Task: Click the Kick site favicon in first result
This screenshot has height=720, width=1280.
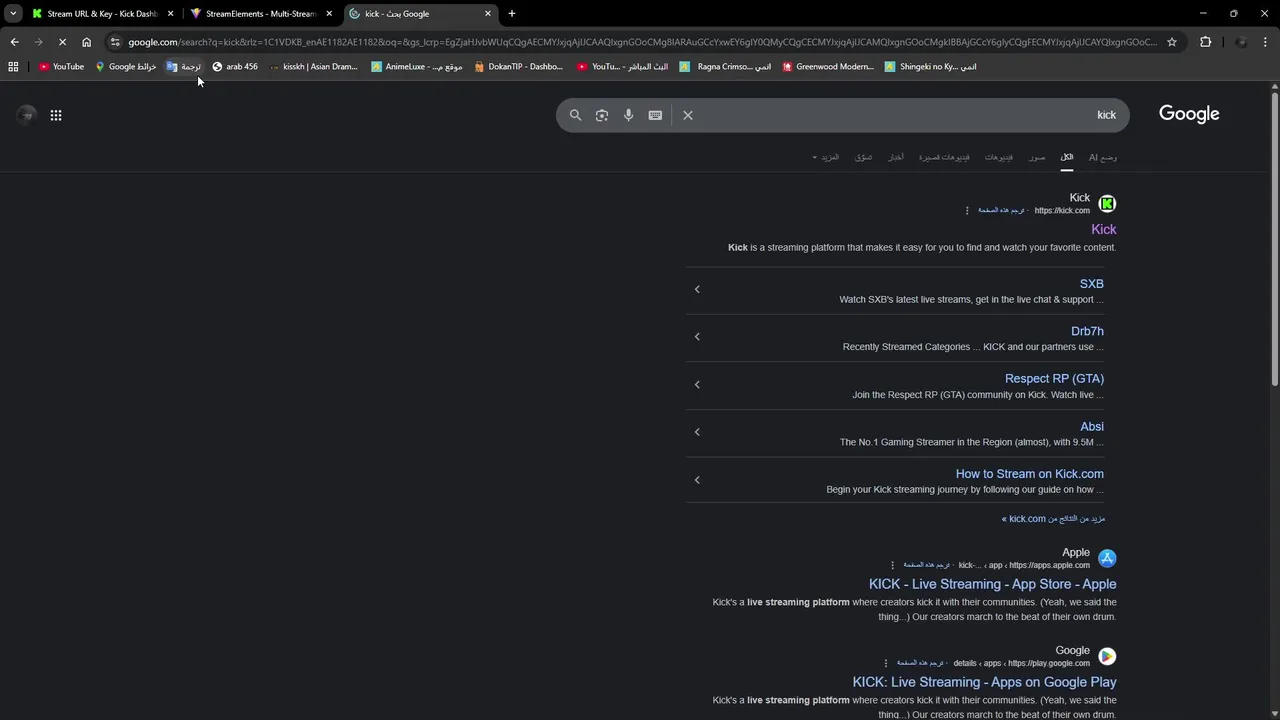Action: 1107,204
